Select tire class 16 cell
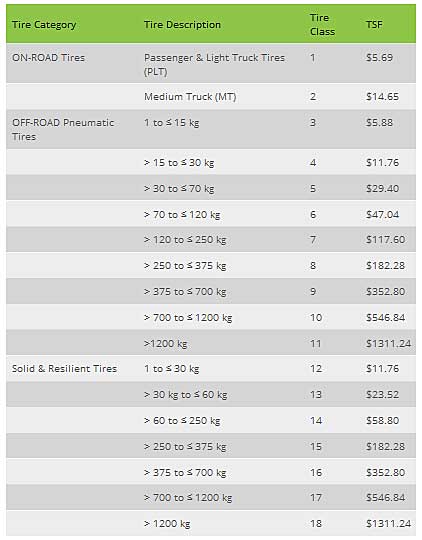Screen dimensions: 422x540 click(x=316, y=472)
